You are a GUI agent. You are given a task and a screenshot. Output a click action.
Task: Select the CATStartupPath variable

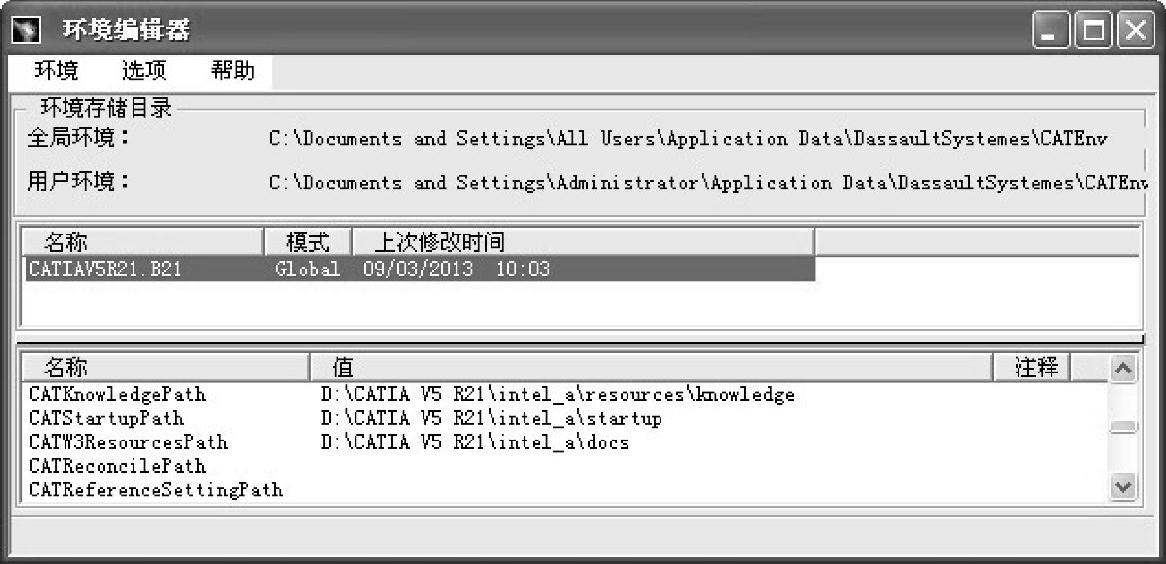click(x=106, y=418)
